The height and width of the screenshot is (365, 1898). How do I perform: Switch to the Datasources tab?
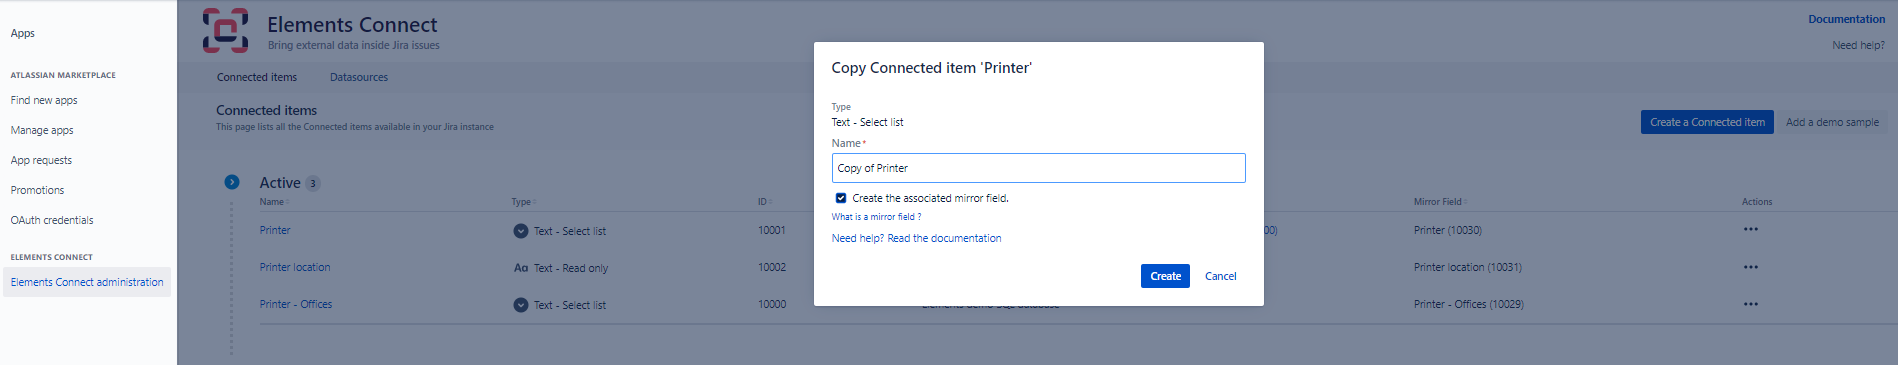tap(359, 77)
